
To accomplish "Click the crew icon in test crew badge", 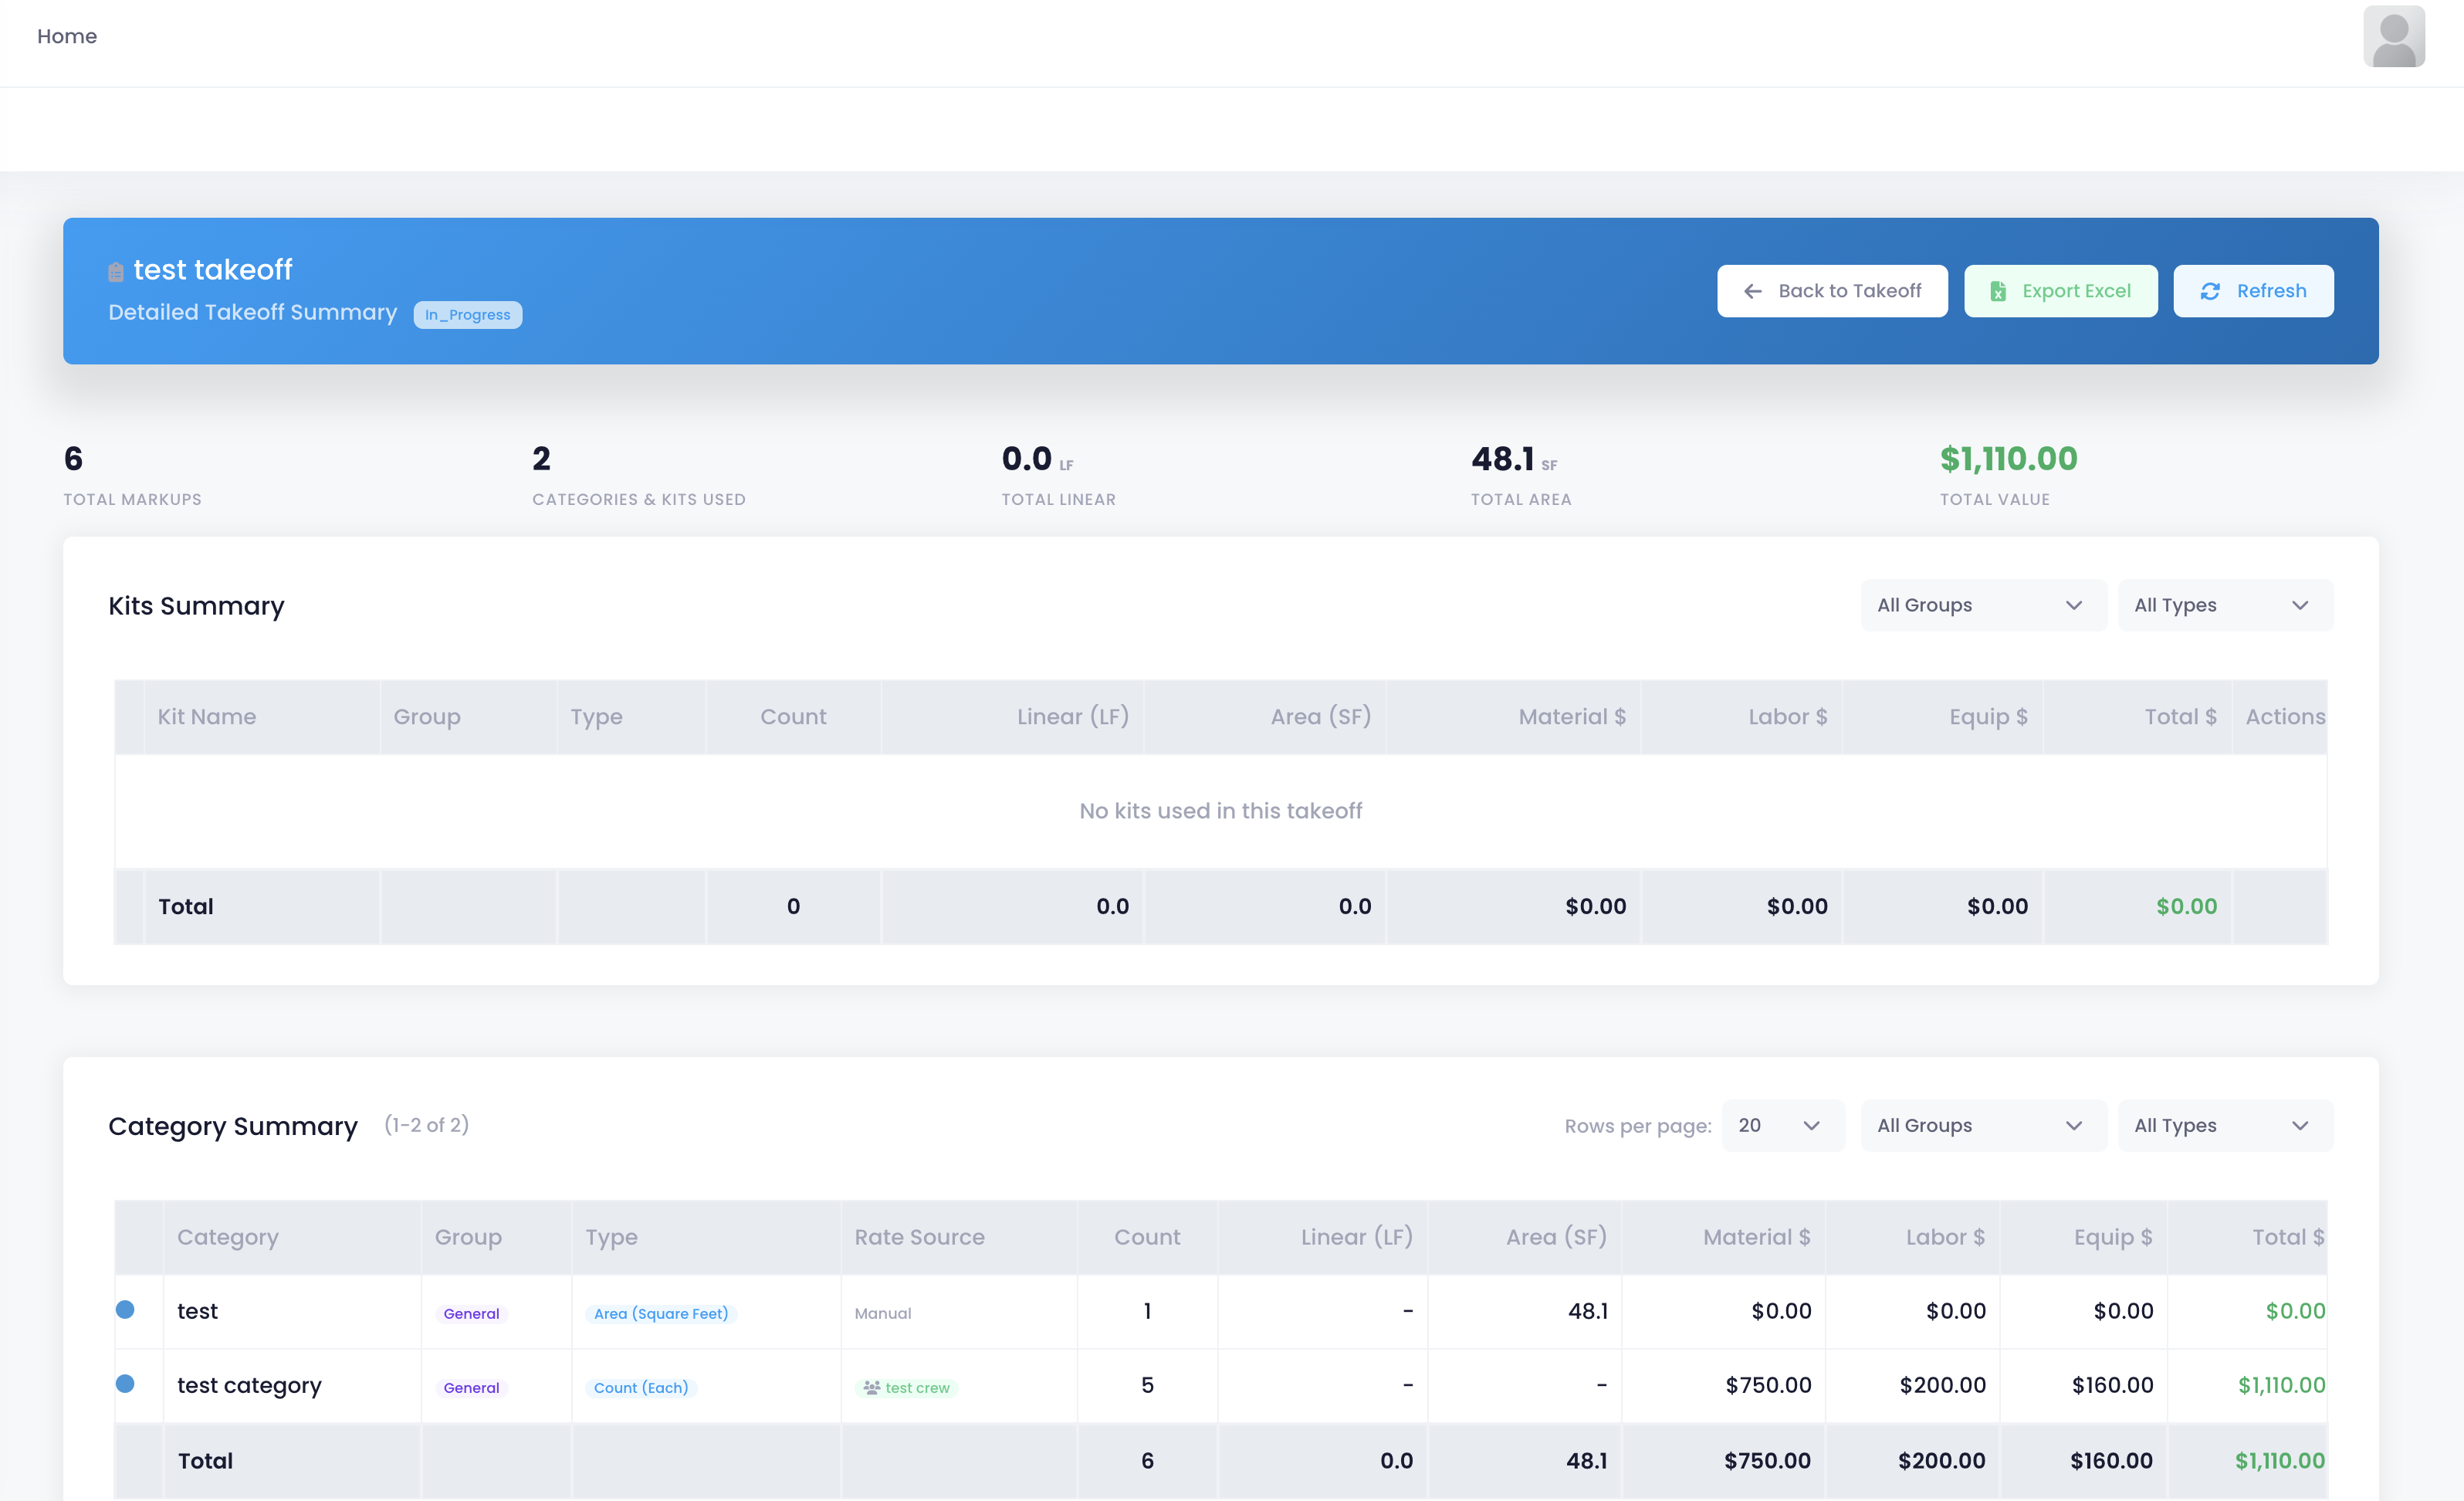I will click(x=871, y=1387).
